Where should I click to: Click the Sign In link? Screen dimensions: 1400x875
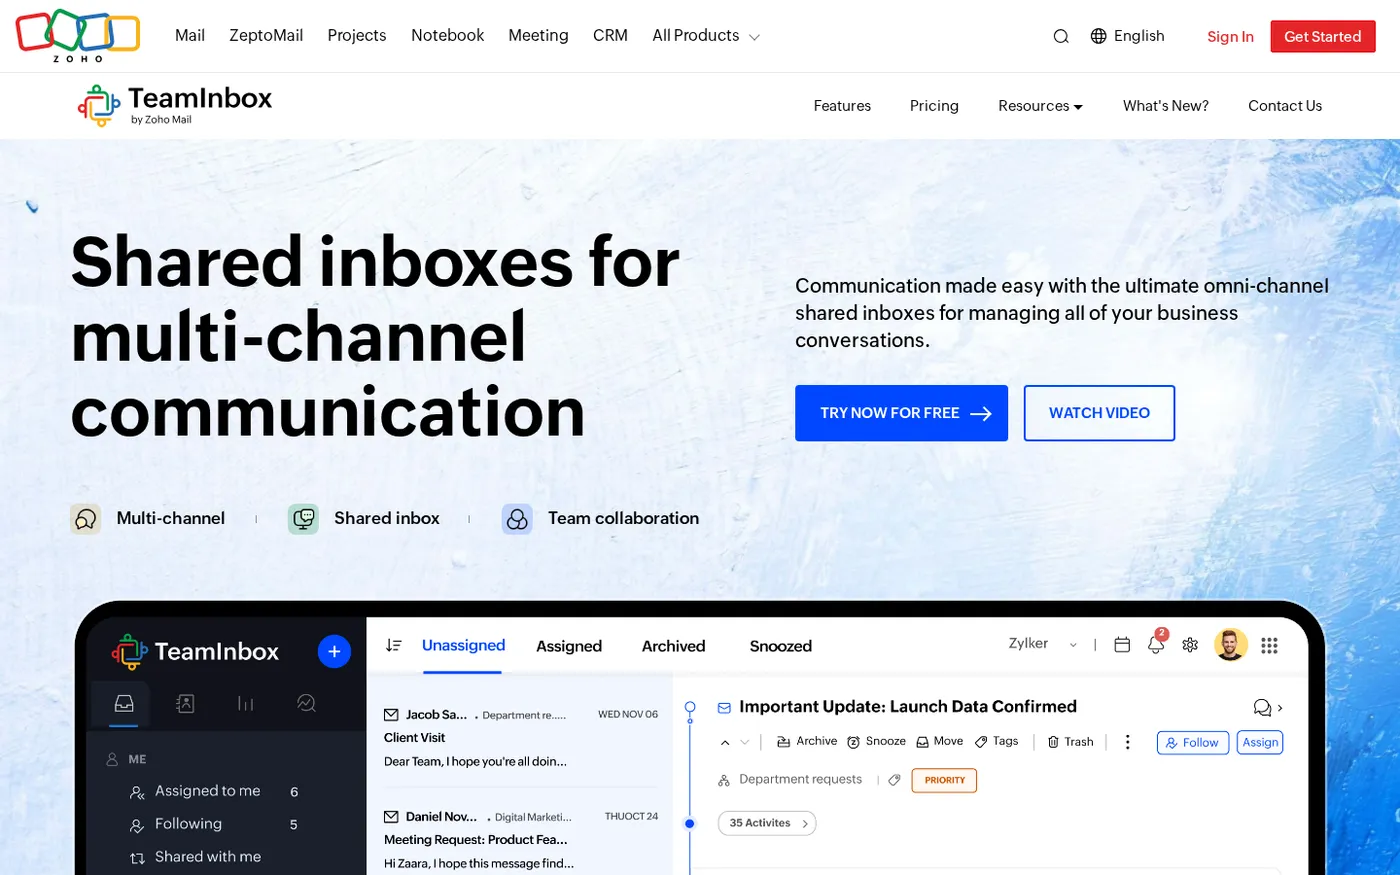[x=1230, y=37]
